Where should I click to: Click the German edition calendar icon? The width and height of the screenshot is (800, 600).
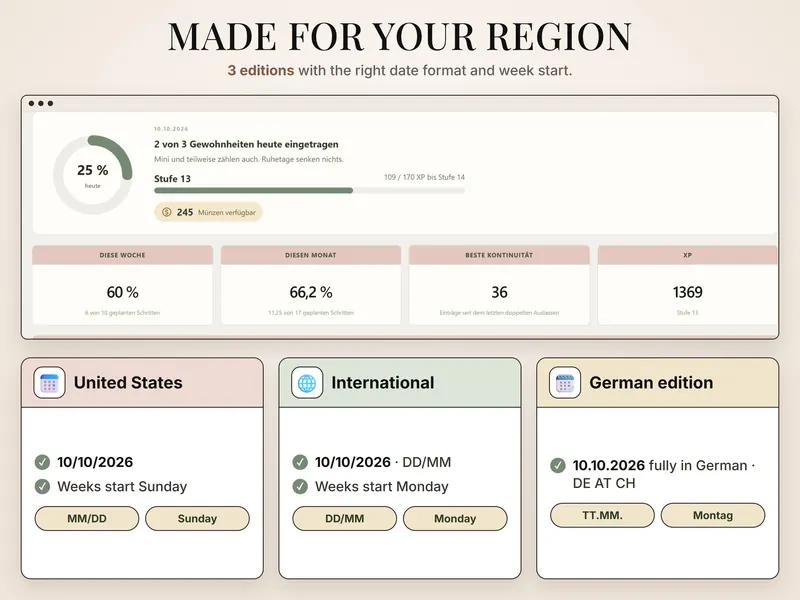point(565,383)
